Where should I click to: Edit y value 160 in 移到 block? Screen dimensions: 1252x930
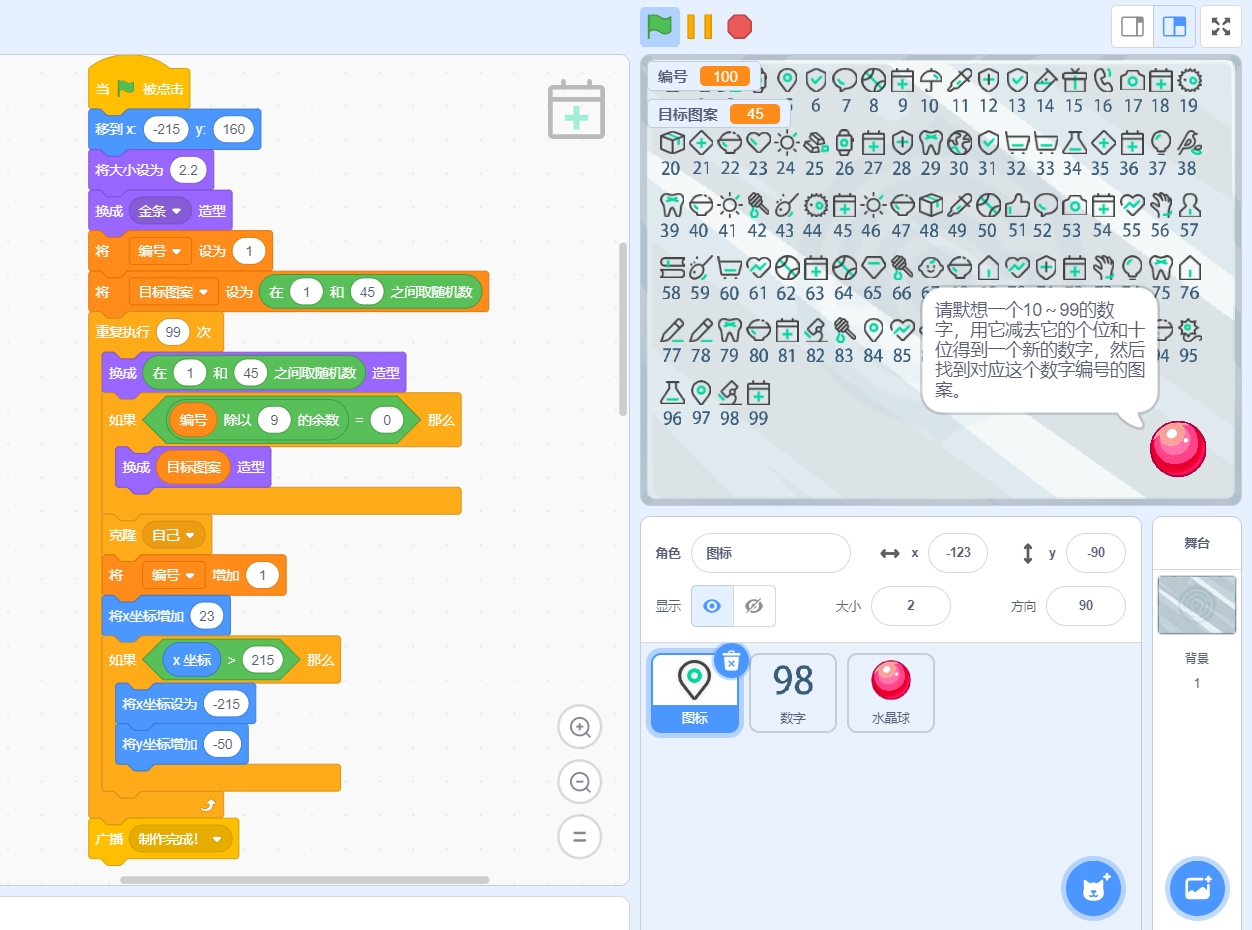click(233, 130)
